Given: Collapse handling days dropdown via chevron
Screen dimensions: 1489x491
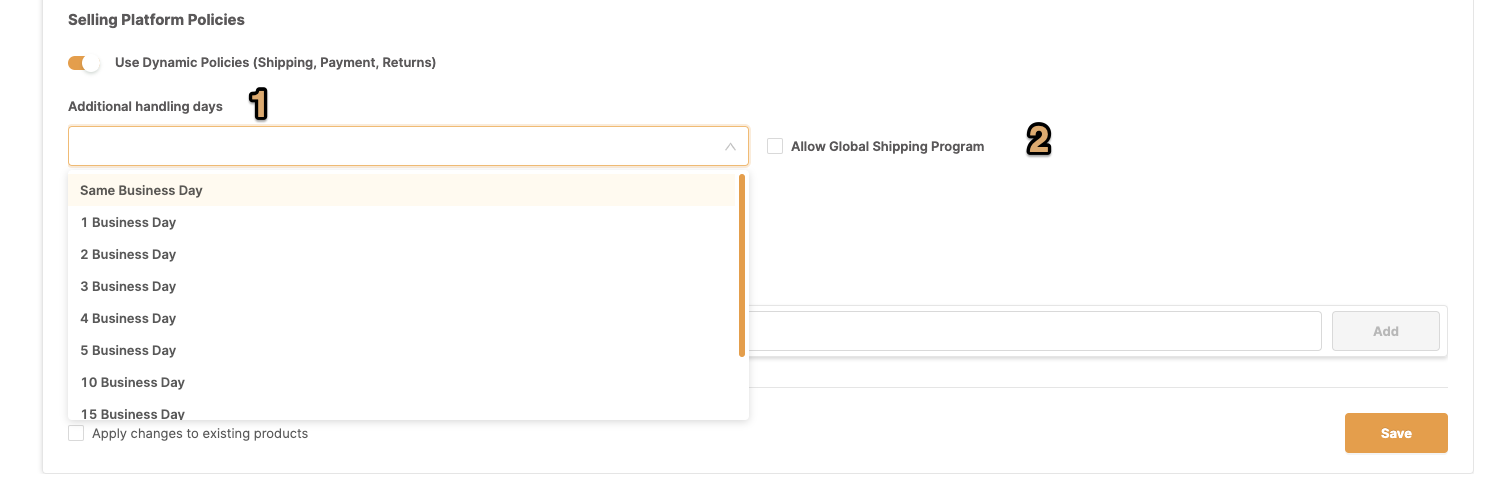Looking at the screenshot, I should click(730, 147).
